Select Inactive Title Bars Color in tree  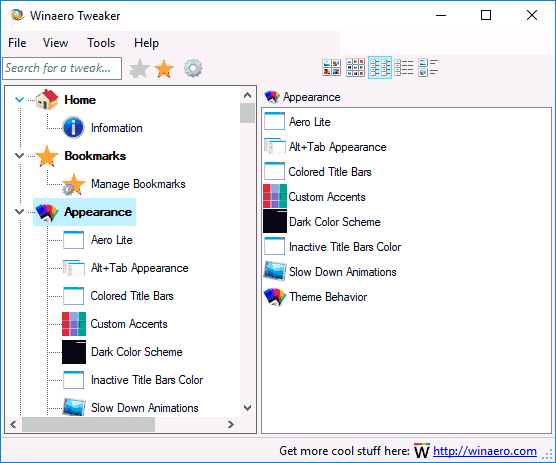point(147,380)
